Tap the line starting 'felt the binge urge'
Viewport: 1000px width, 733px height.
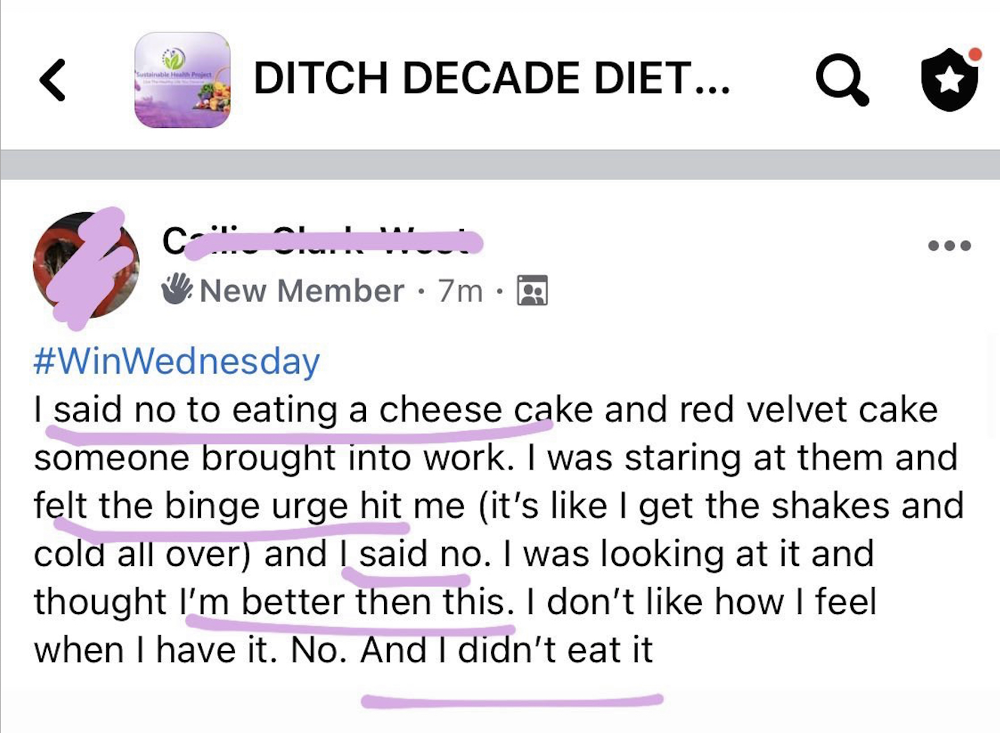pyautogui.click(x=498, y=505)
